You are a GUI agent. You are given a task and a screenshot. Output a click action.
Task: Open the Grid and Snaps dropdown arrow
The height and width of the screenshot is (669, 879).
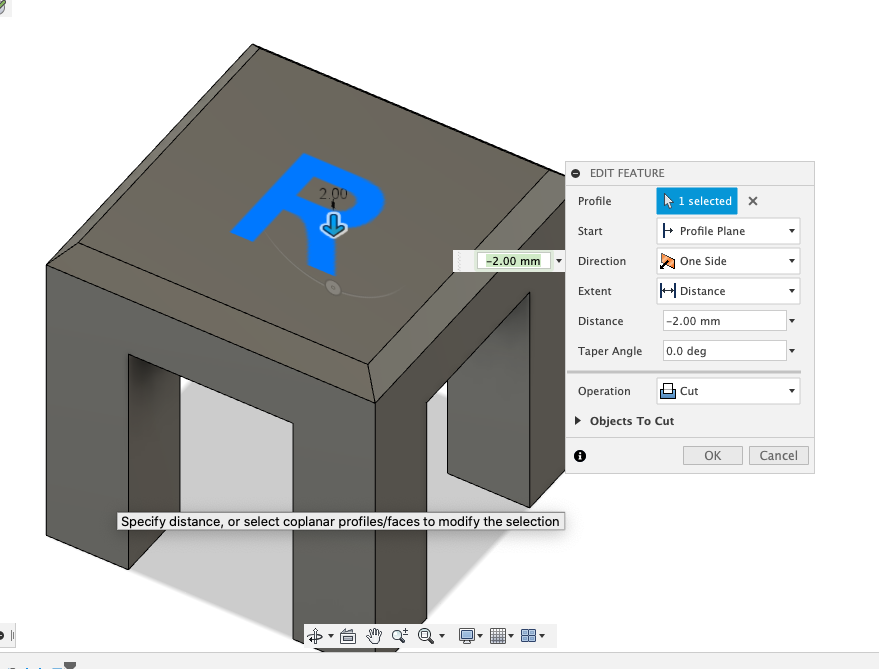[511, 636]
